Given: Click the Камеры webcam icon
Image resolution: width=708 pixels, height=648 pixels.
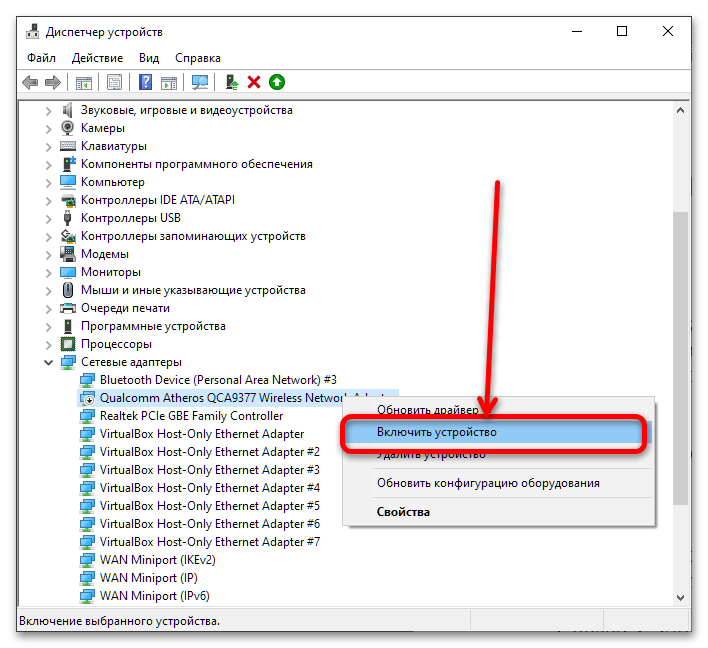Looking at the screenshot, I should pyautogui.click(x=68, y=128).
